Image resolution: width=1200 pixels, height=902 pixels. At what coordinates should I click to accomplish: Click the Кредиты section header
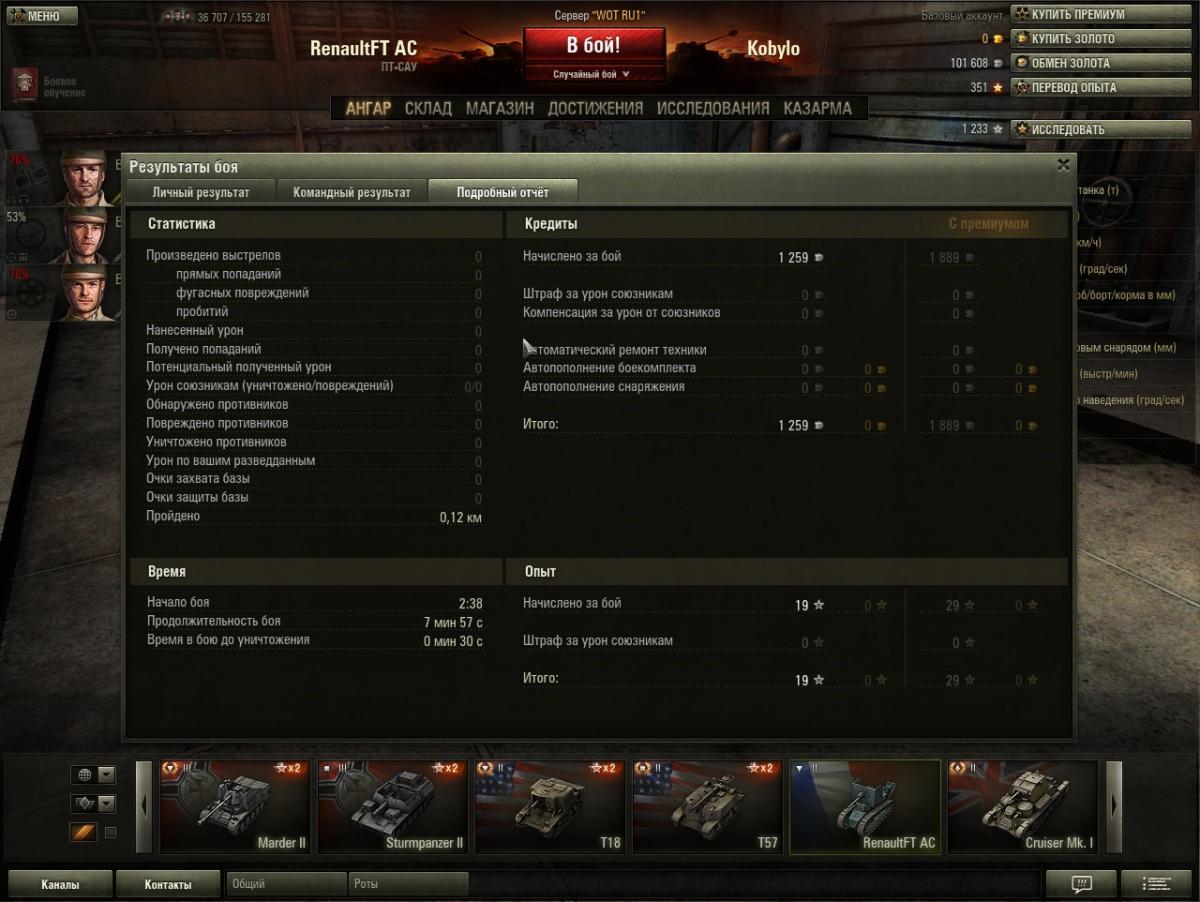click(x=551, y=224)
